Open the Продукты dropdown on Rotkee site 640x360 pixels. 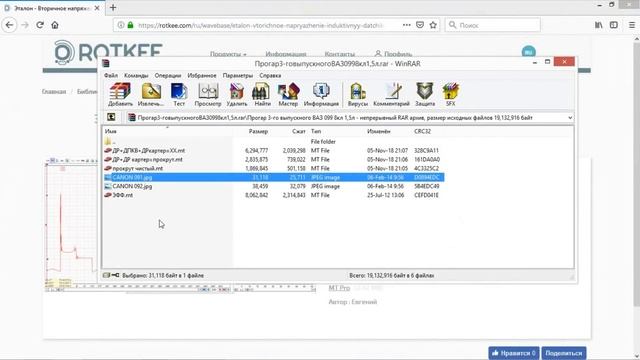coord(228,54)
